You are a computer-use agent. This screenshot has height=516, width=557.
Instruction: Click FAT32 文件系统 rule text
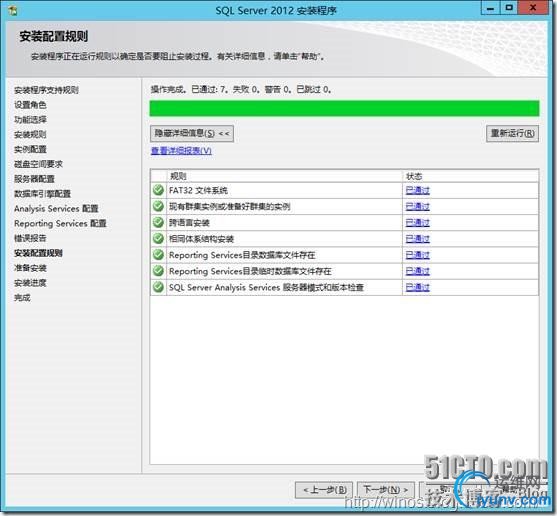pos(198,190)
